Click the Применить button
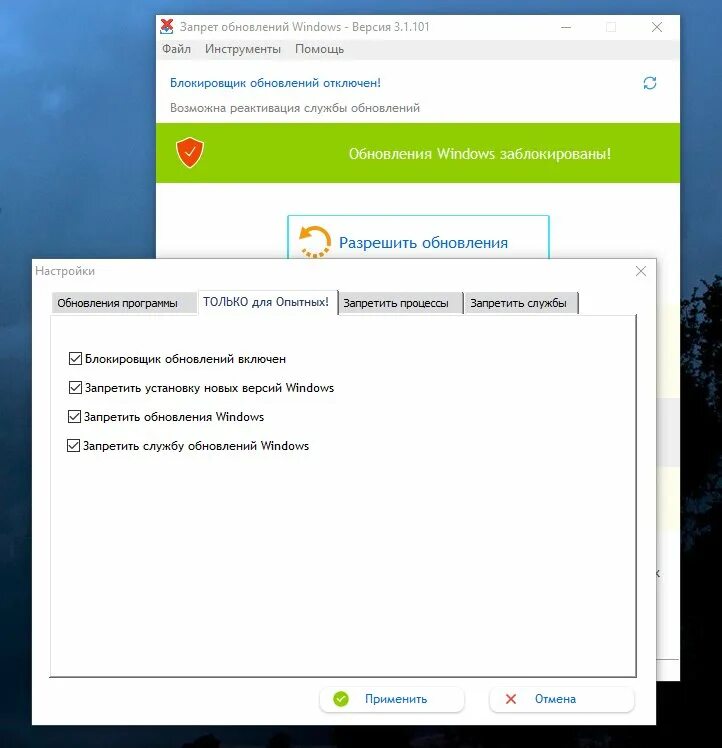722x748 pixels. coord(392,699)
